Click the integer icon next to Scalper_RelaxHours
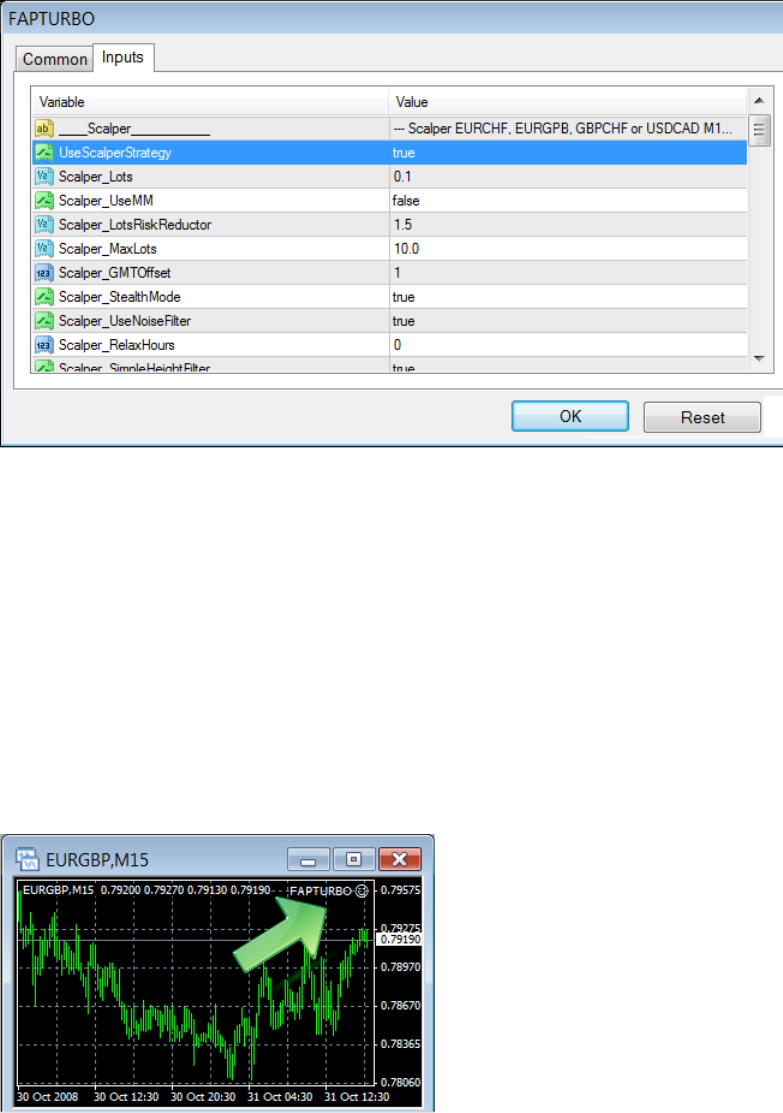The image size is (783, 1113). click(x=44, y=345)
